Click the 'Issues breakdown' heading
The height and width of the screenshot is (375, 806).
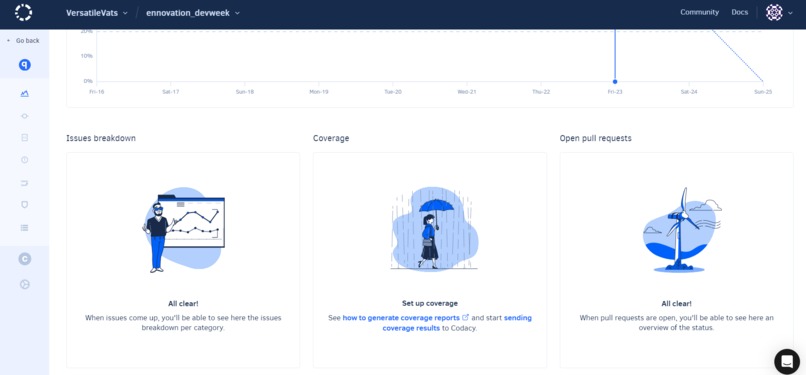(101, 138)
